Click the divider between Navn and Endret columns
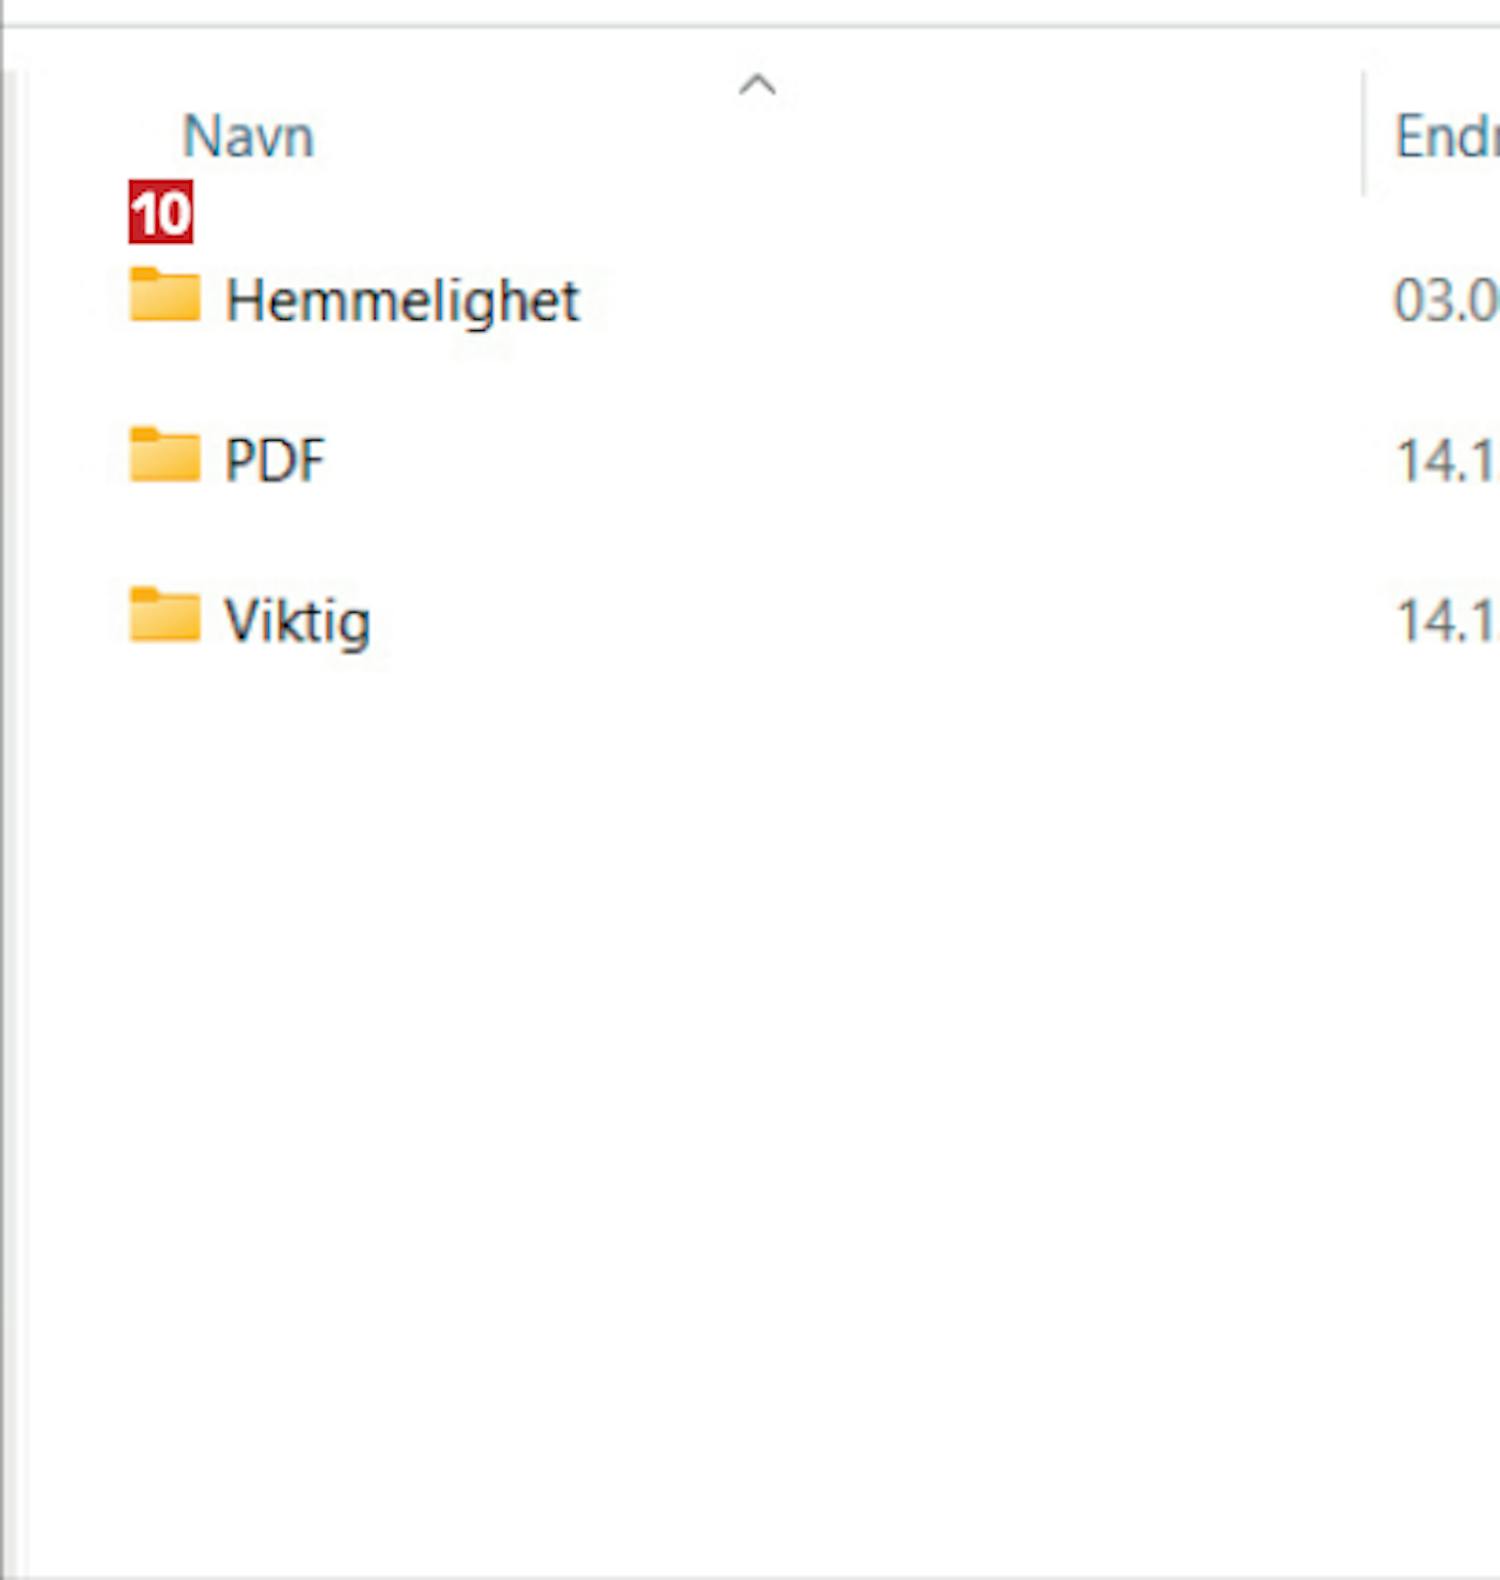The height and width of the screenshot is (1580, 1500). (x=1363, y=134)
